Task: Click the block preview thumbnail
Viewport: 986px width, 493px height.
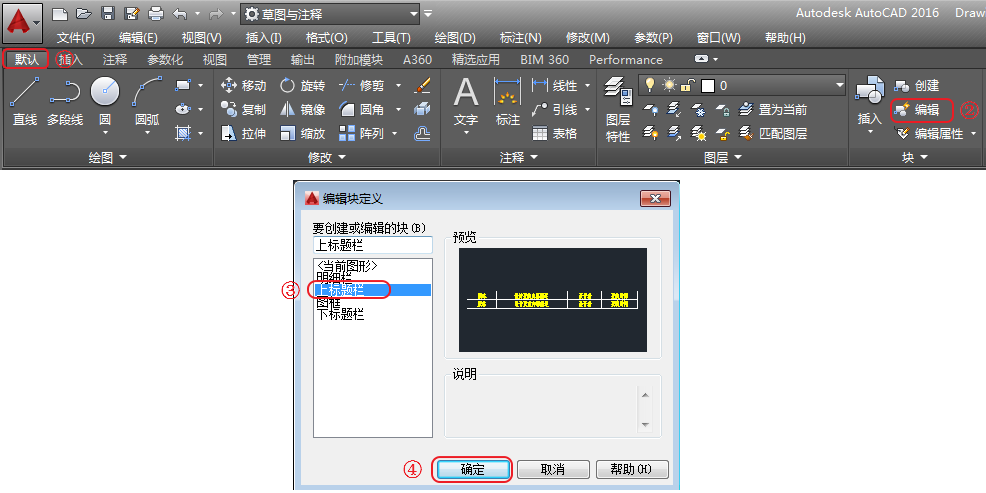Action: pyautogui.click(x=553, y=300)
